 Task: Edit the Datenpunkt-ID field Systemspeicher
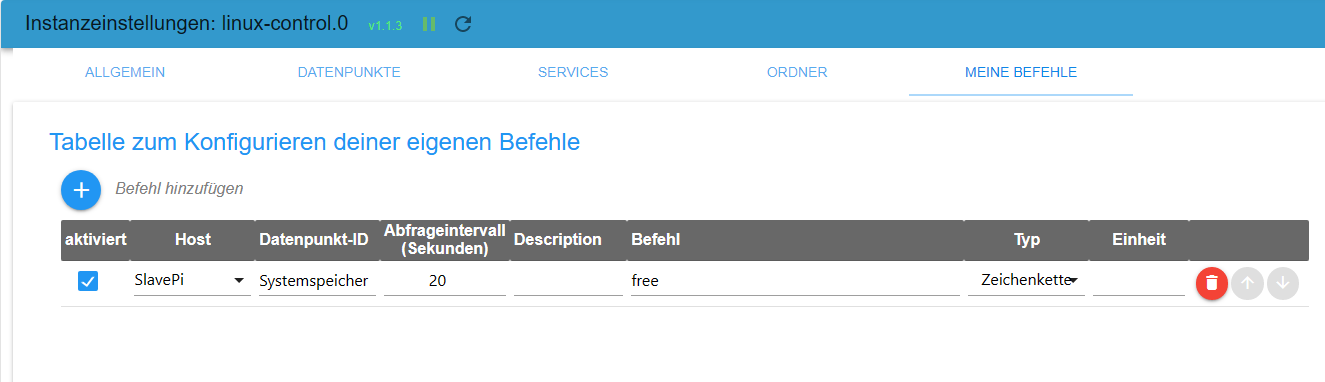pyautogui.click(x=317, y=282)
